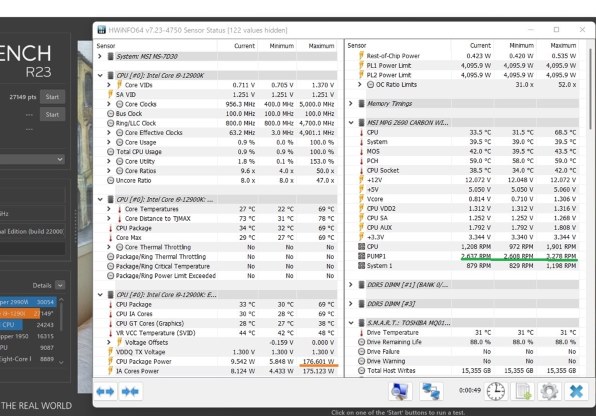Image resolution: width=596 pixels, height=416 pixels.
Task: Click the right pane Maximum column header
Action: pos(563,45)
